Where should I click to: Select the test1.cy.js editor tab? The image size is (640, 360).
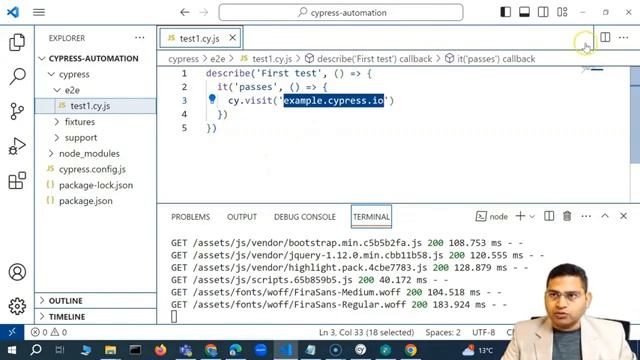[x=200, y=38]
